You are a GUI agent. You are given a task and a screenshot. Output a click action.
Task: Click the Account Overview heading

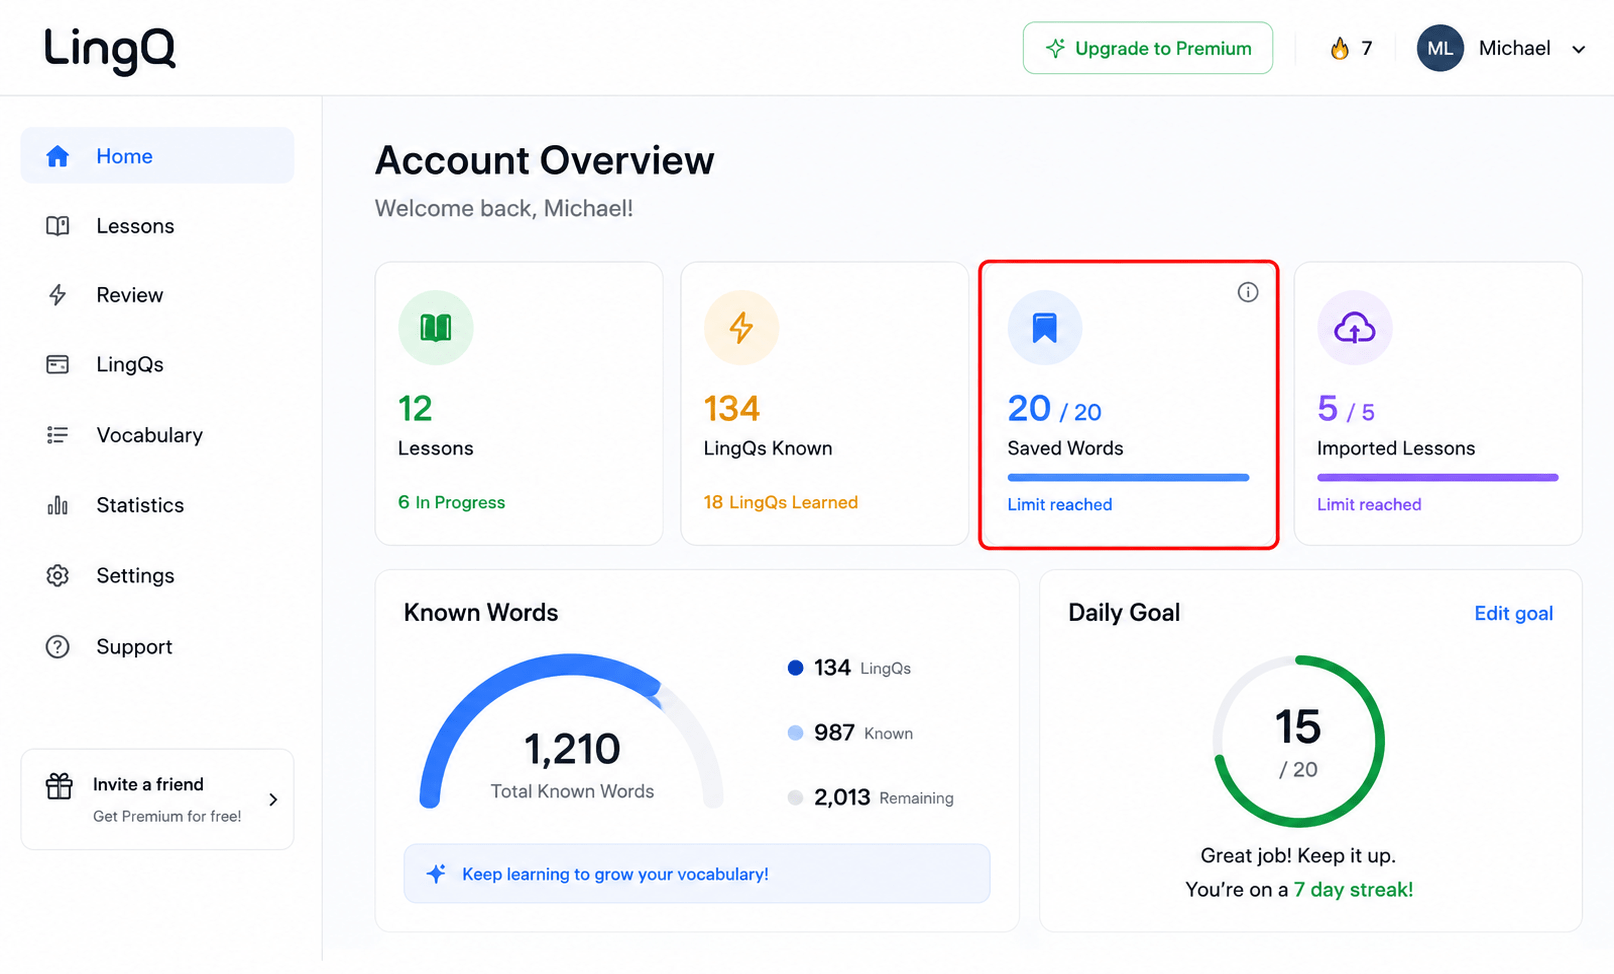(545, 160)
